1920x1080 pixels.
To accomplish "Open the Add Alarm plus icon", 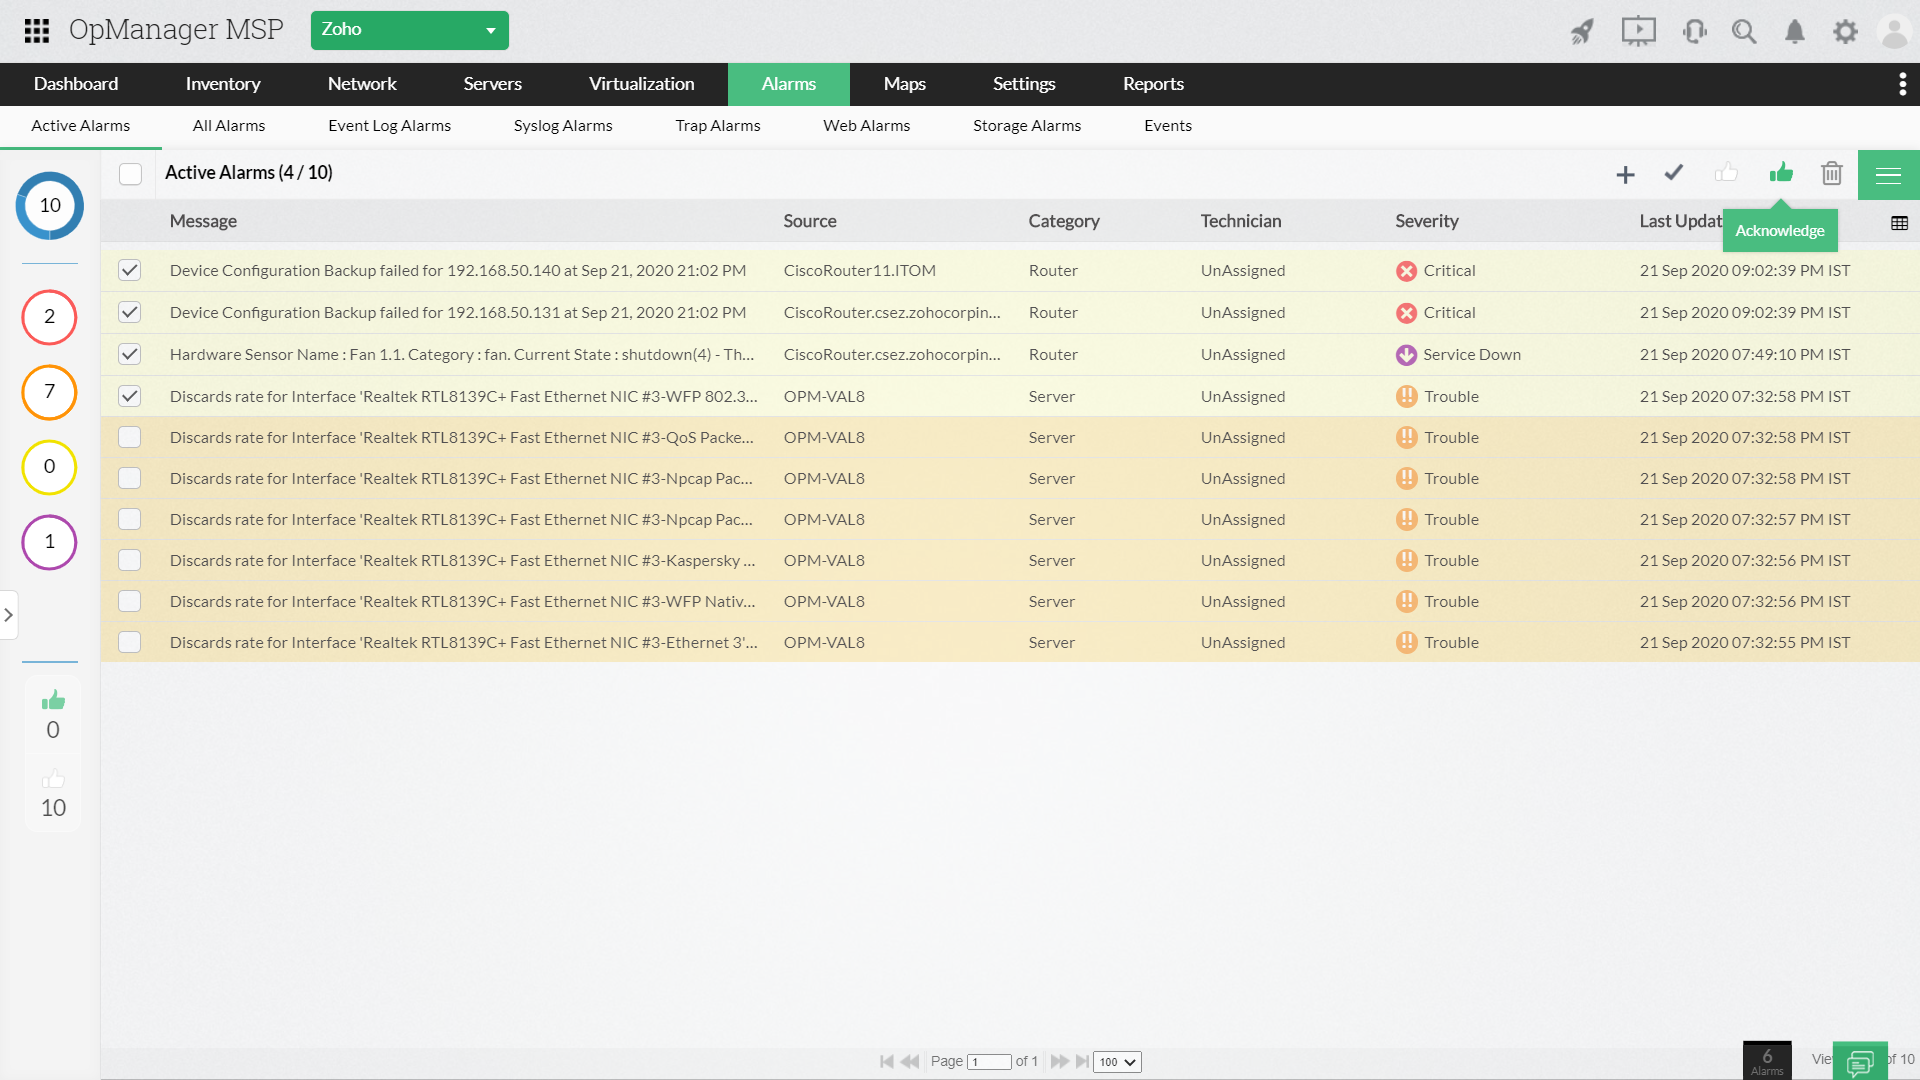I will [x=1625, y=173].
